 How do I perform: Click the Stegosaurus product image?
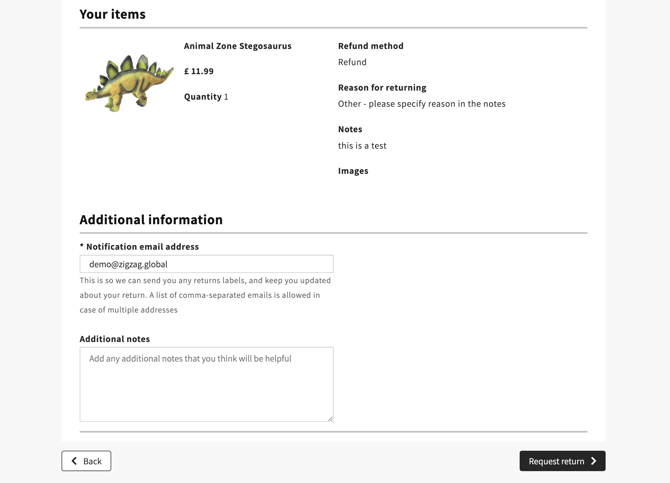coord(129,82)
